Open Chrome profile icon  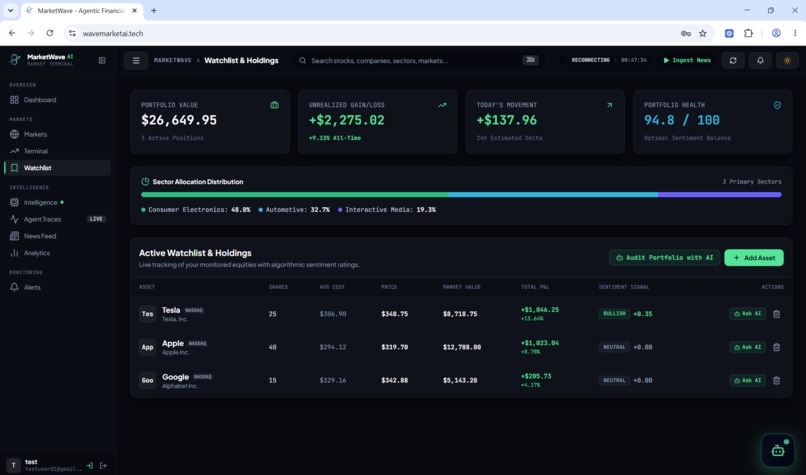pyautogui.click(x=776, y=33)
